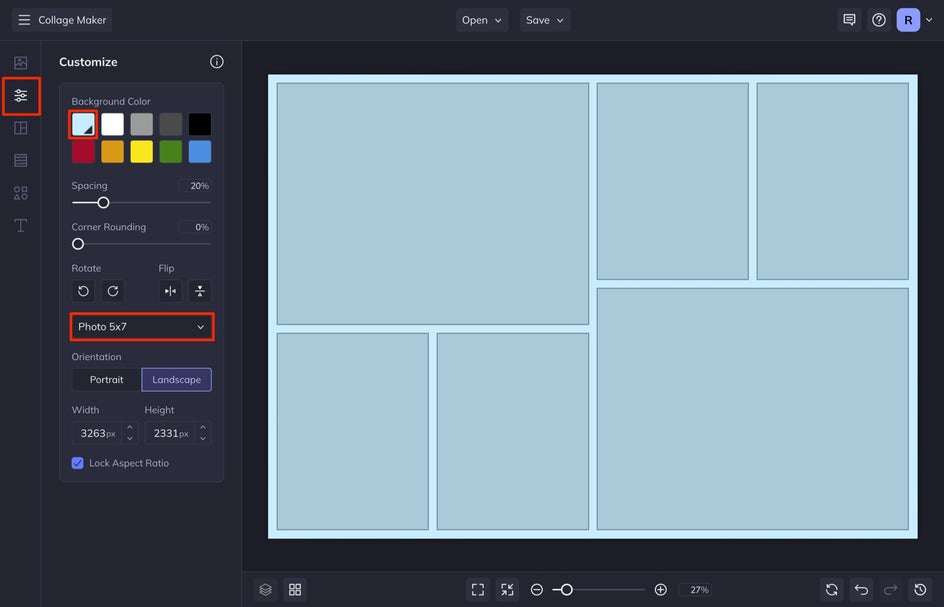The height and width of the screenshot is (607, 944).
Task: Zoom in with the plus icon
Action: pos(660,590)
